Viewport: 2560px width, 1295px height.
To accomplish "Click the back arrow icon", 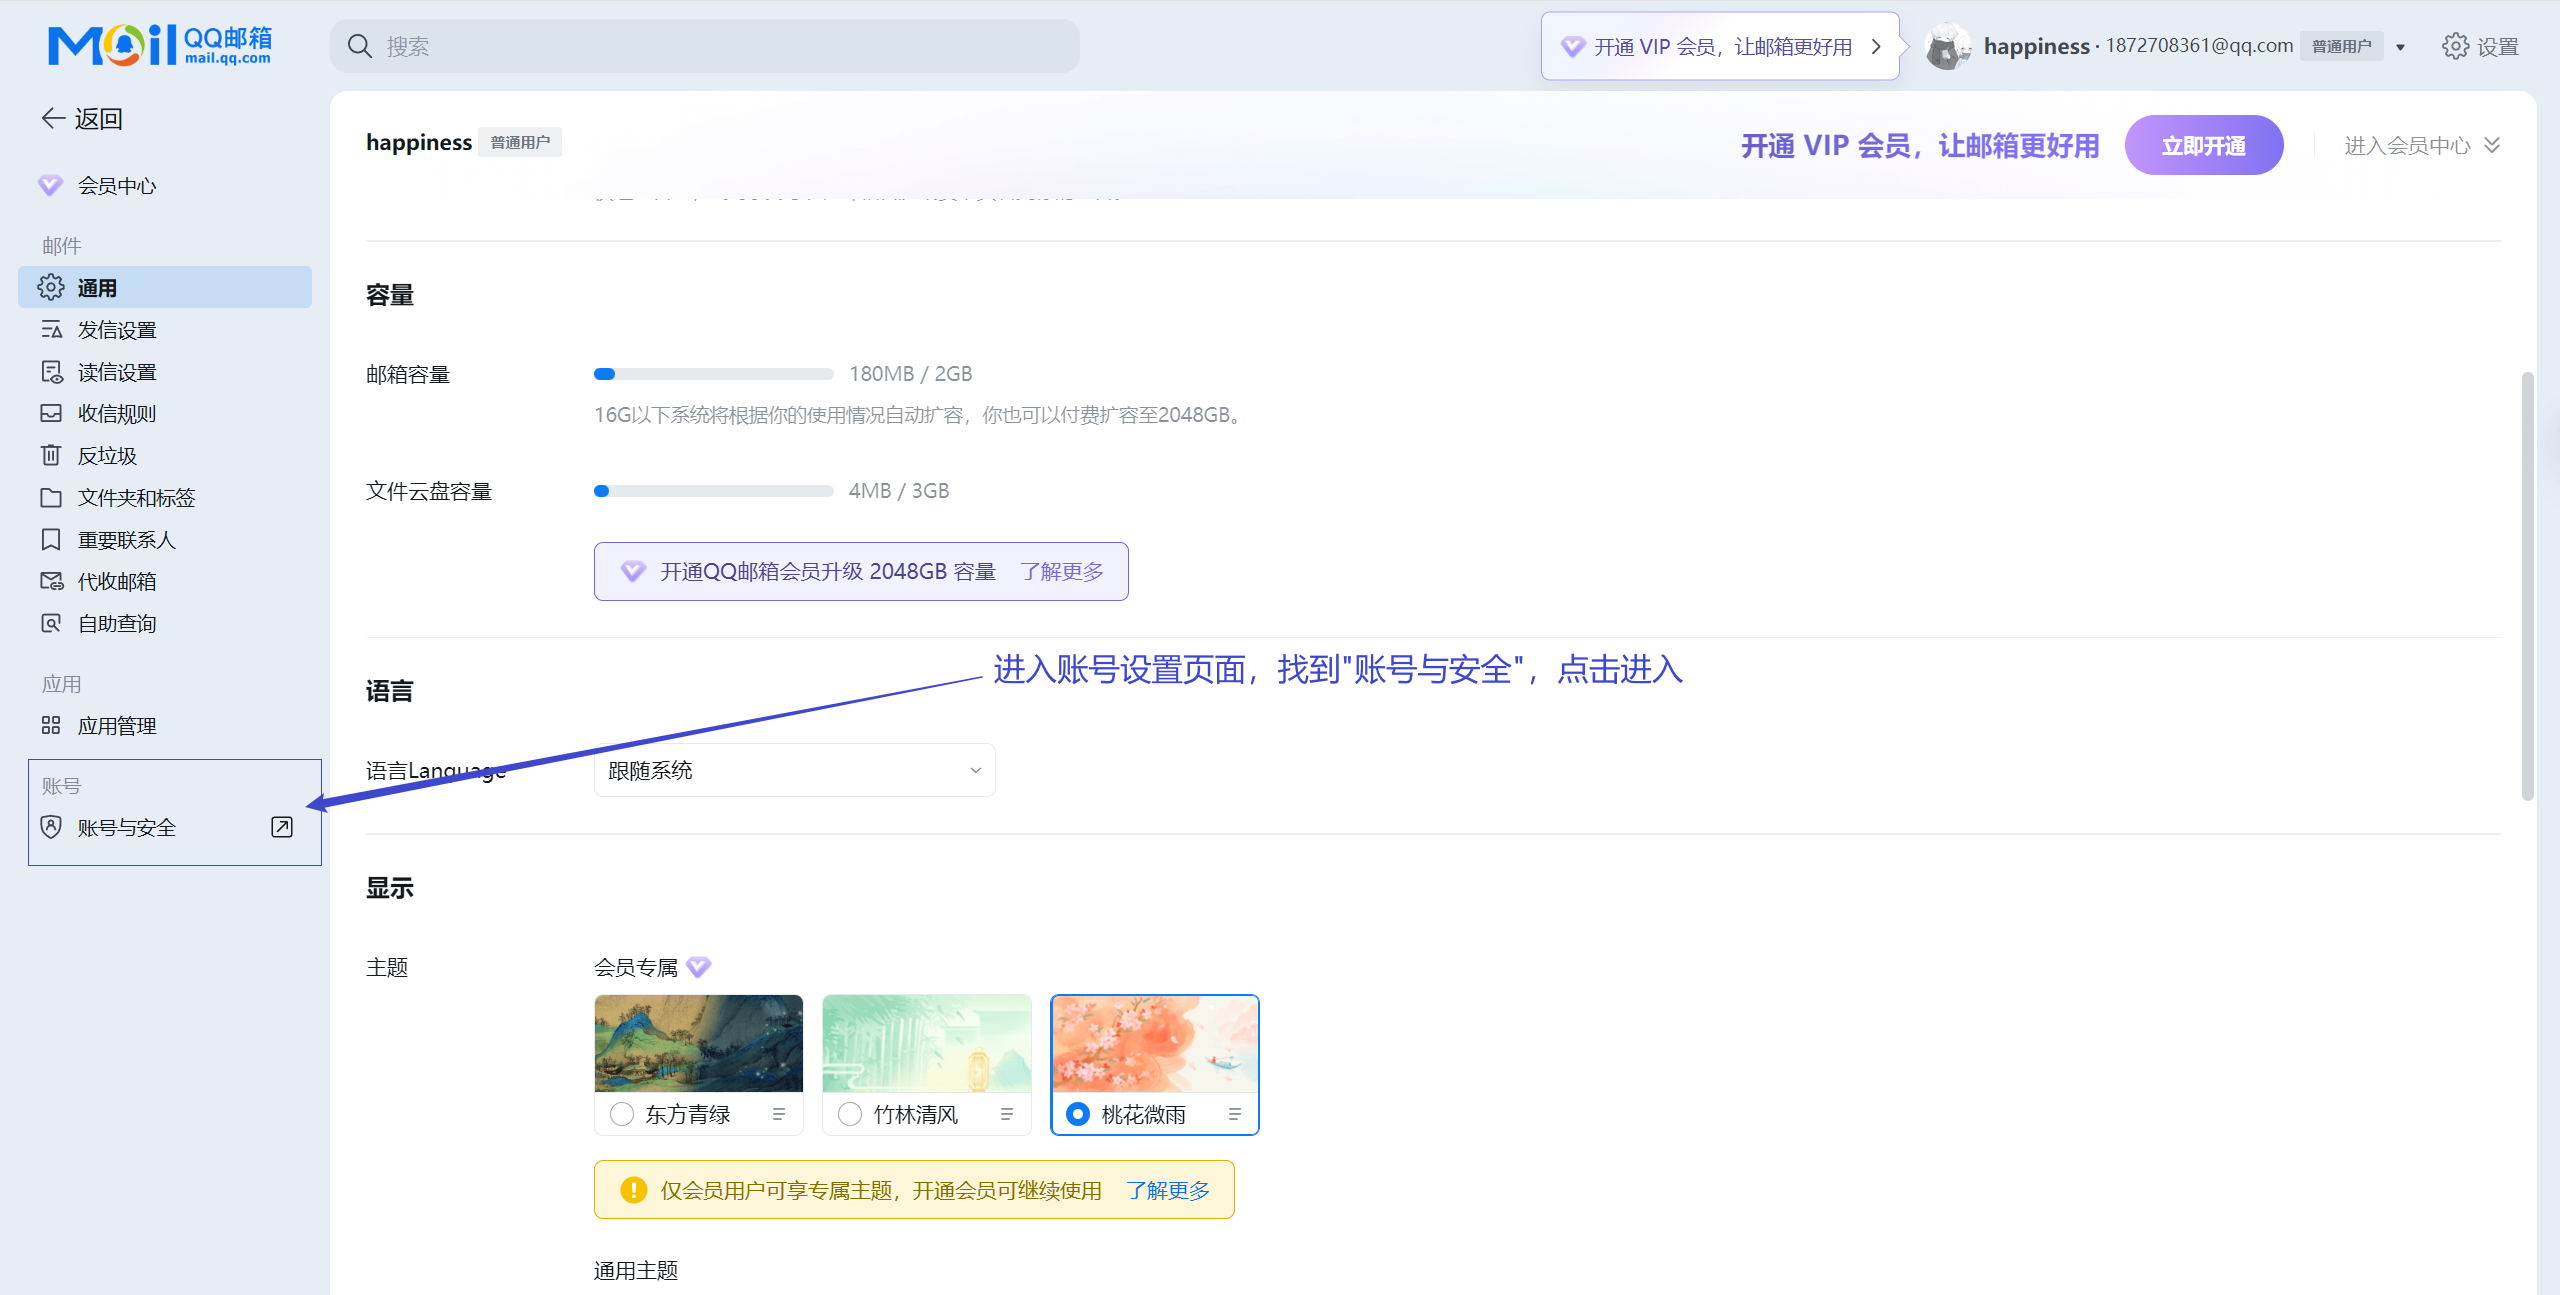I will tap(53, 119).
